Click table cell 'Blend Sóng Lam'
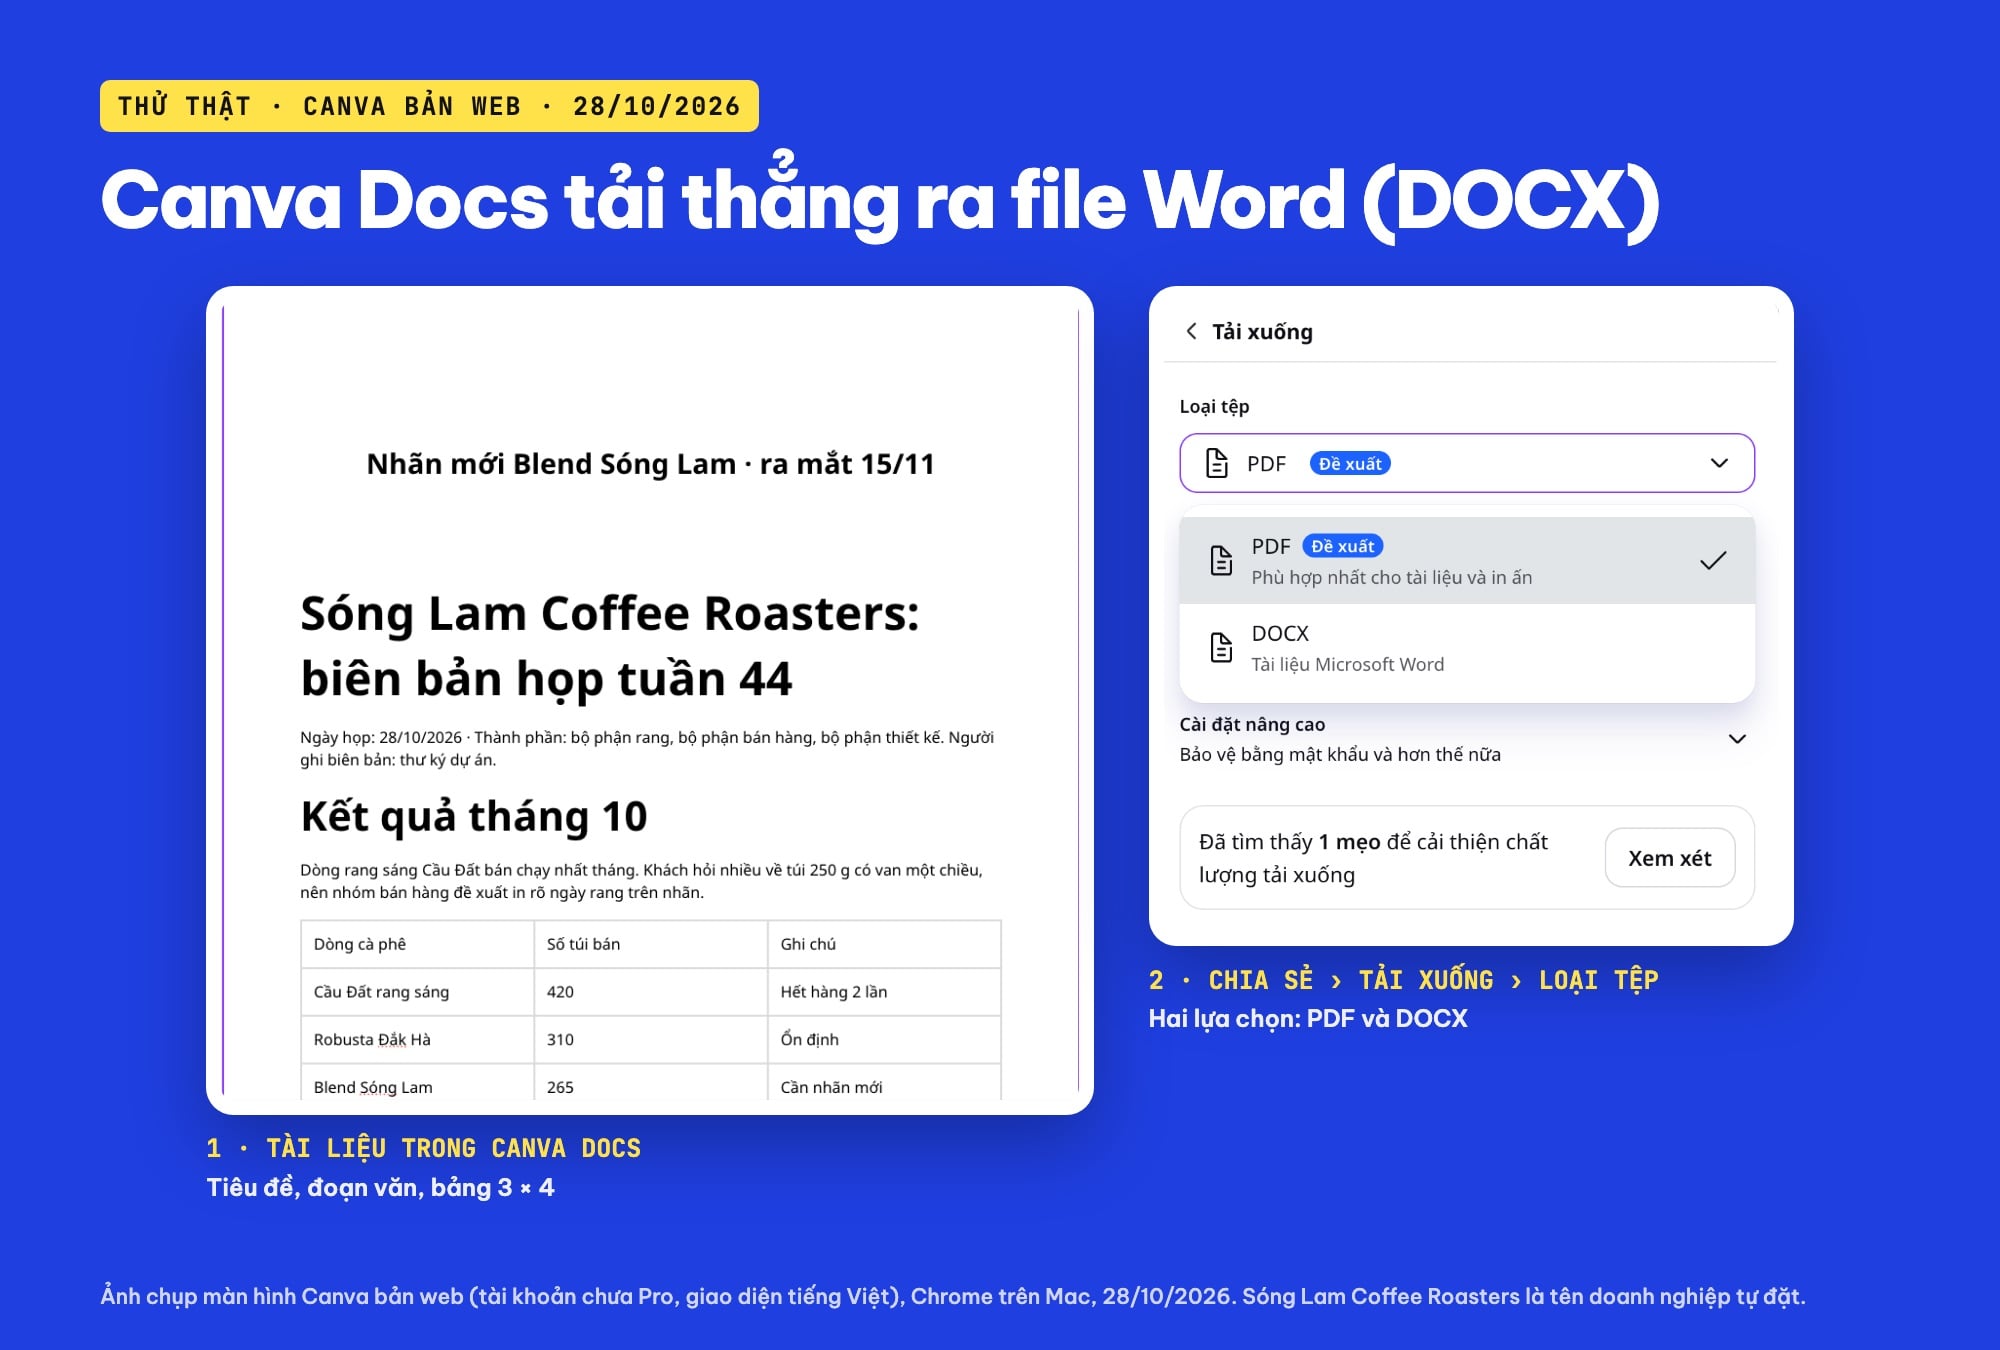This screenshot has height=1350, width=2000. [x=417, y=1084]
